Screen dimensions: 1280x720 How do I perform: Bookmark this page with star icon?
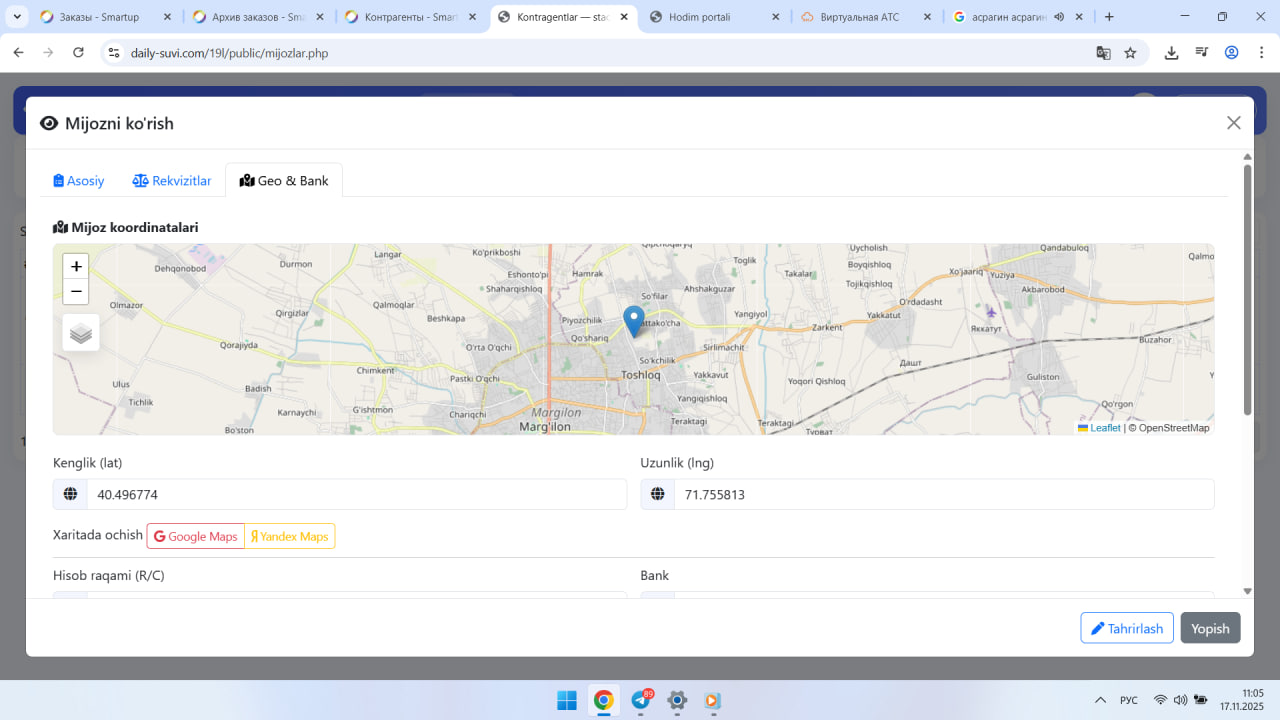(1130, 53)
